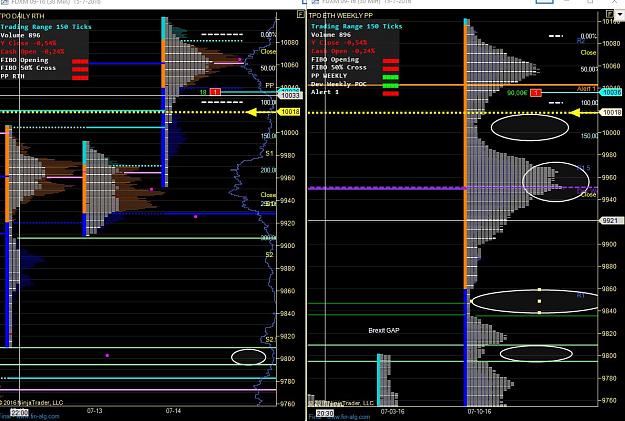Click the 'TPO DAILY RTH' chart title
This screenshot has height=421, width=625.
[22, 16]
